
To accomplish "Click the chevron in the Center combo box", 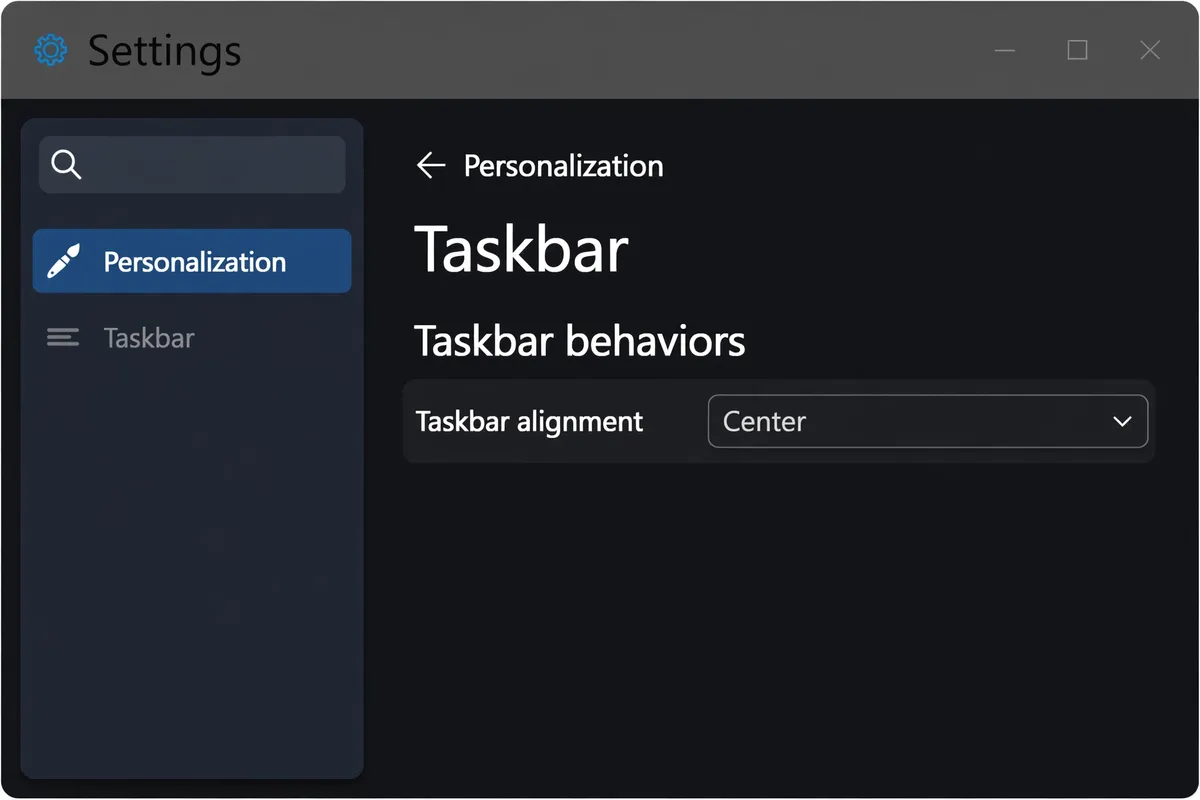I will point(1122,422).
